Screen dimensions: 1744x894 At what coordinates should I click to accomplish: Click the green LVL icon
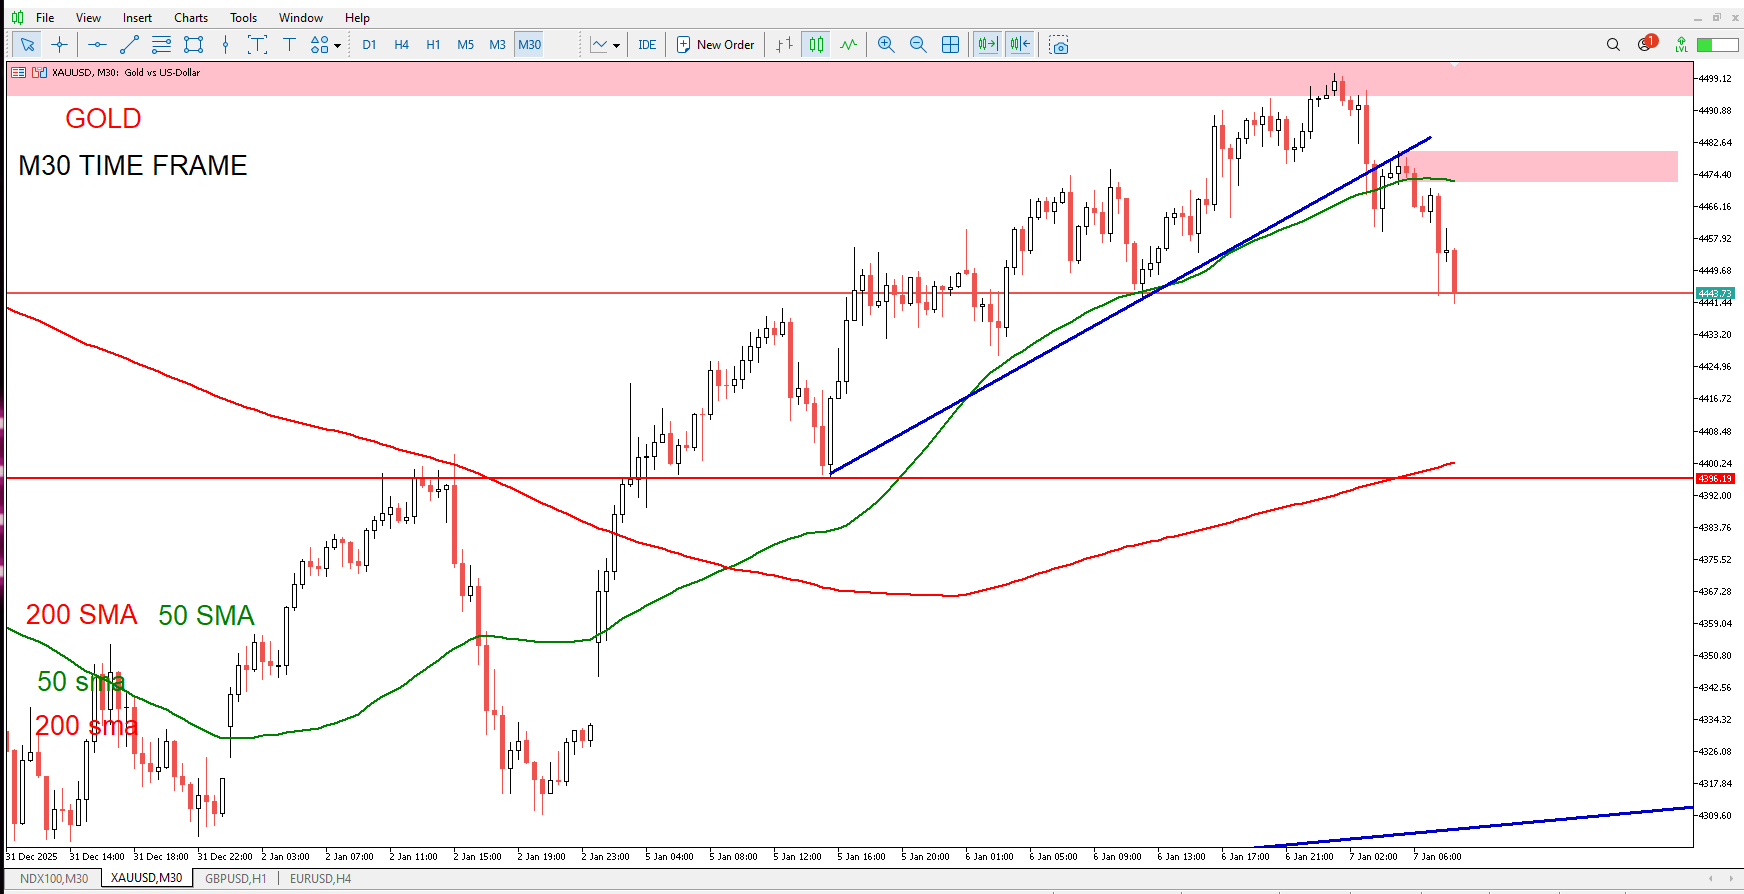point(1682,44)
